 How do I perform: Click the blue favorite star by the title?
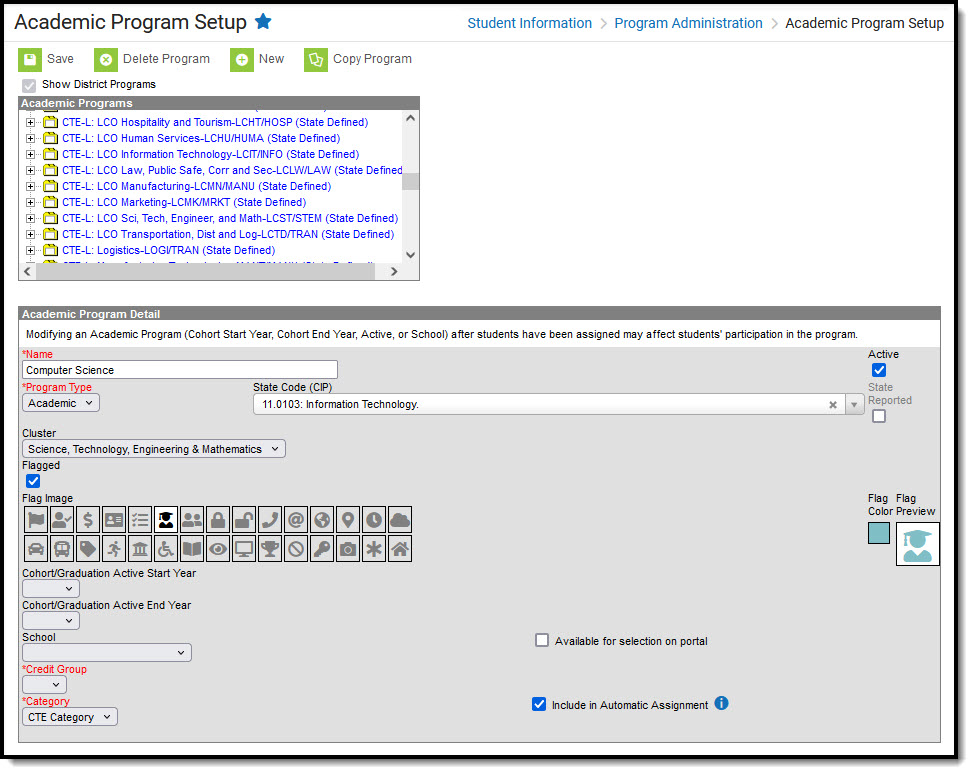point(264,22)
